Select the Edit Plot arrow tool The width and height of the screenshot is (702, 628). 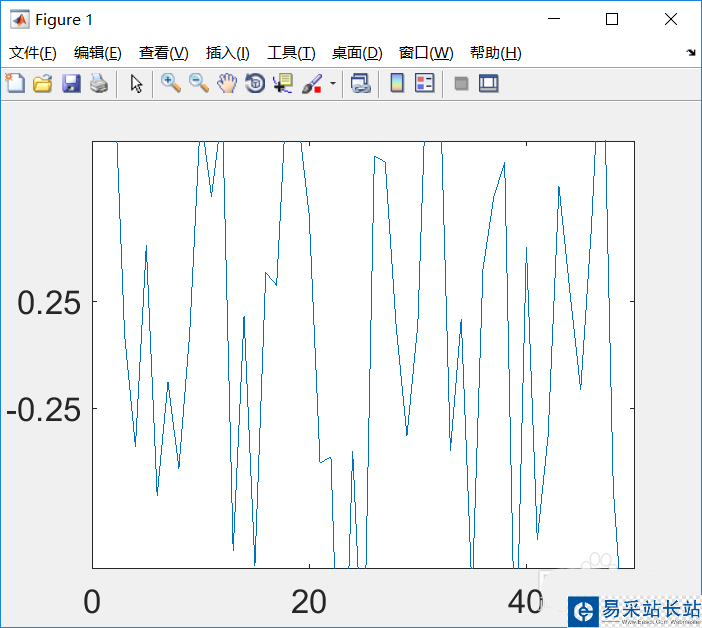tap(136, 84)
